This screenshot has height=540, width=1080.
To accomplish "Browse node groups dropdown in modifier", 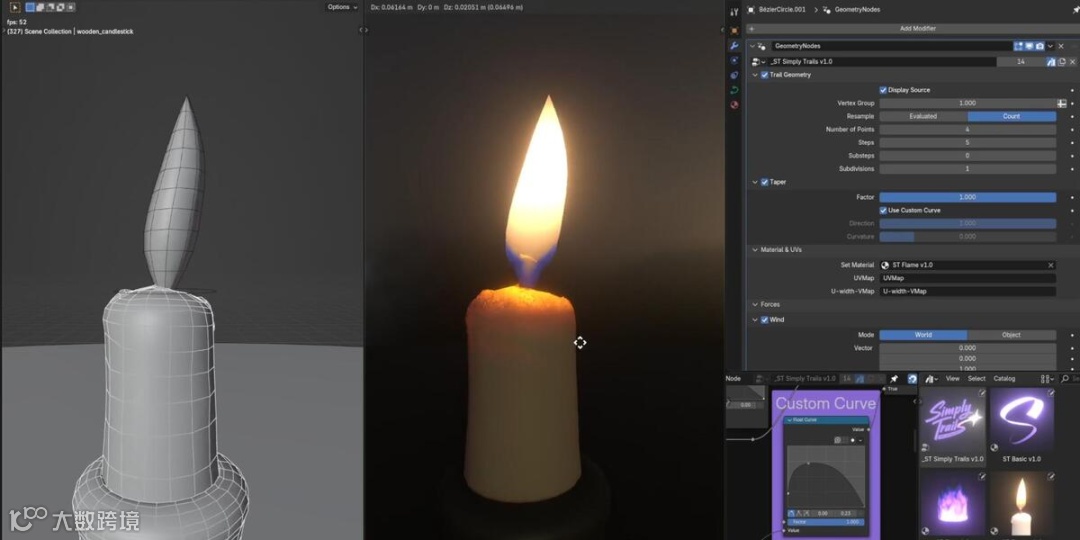I will pyautogui.click(x=758, y=61).
